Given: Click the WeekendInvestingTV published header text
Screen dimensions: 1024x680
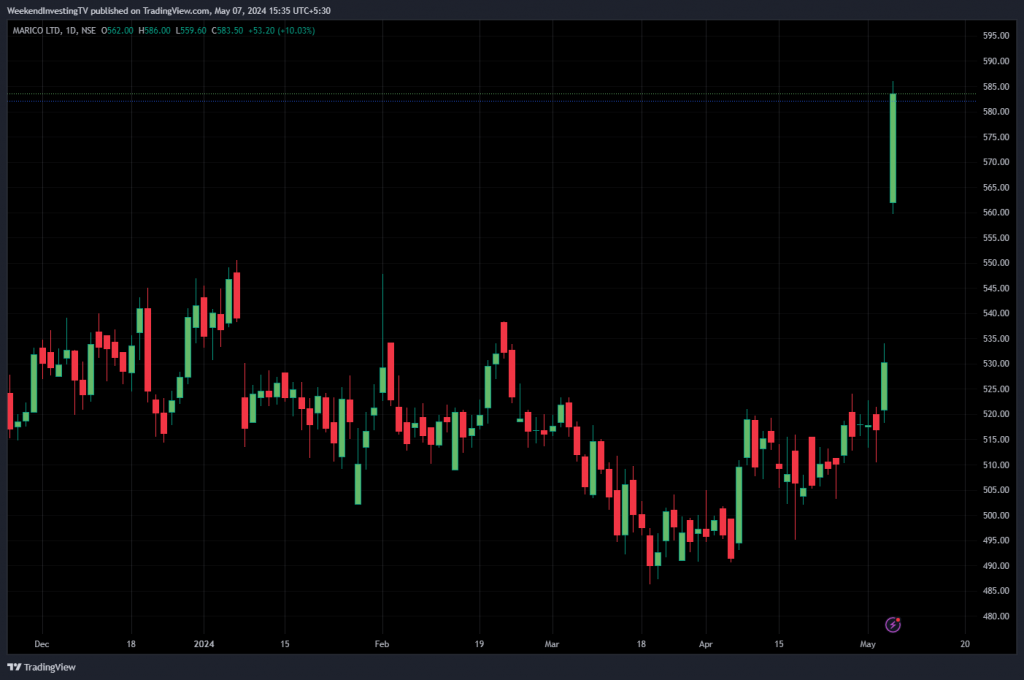Looking at the screenshot, I should [168, 10].
